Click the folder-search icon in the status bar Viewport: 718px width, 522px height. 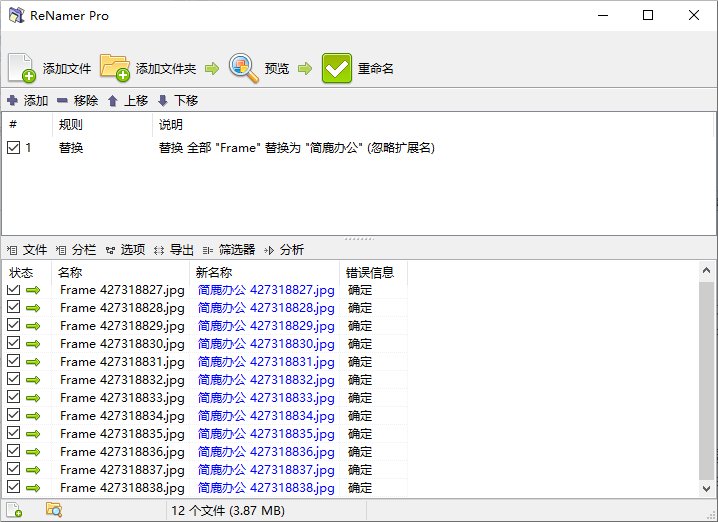point(54,510)
